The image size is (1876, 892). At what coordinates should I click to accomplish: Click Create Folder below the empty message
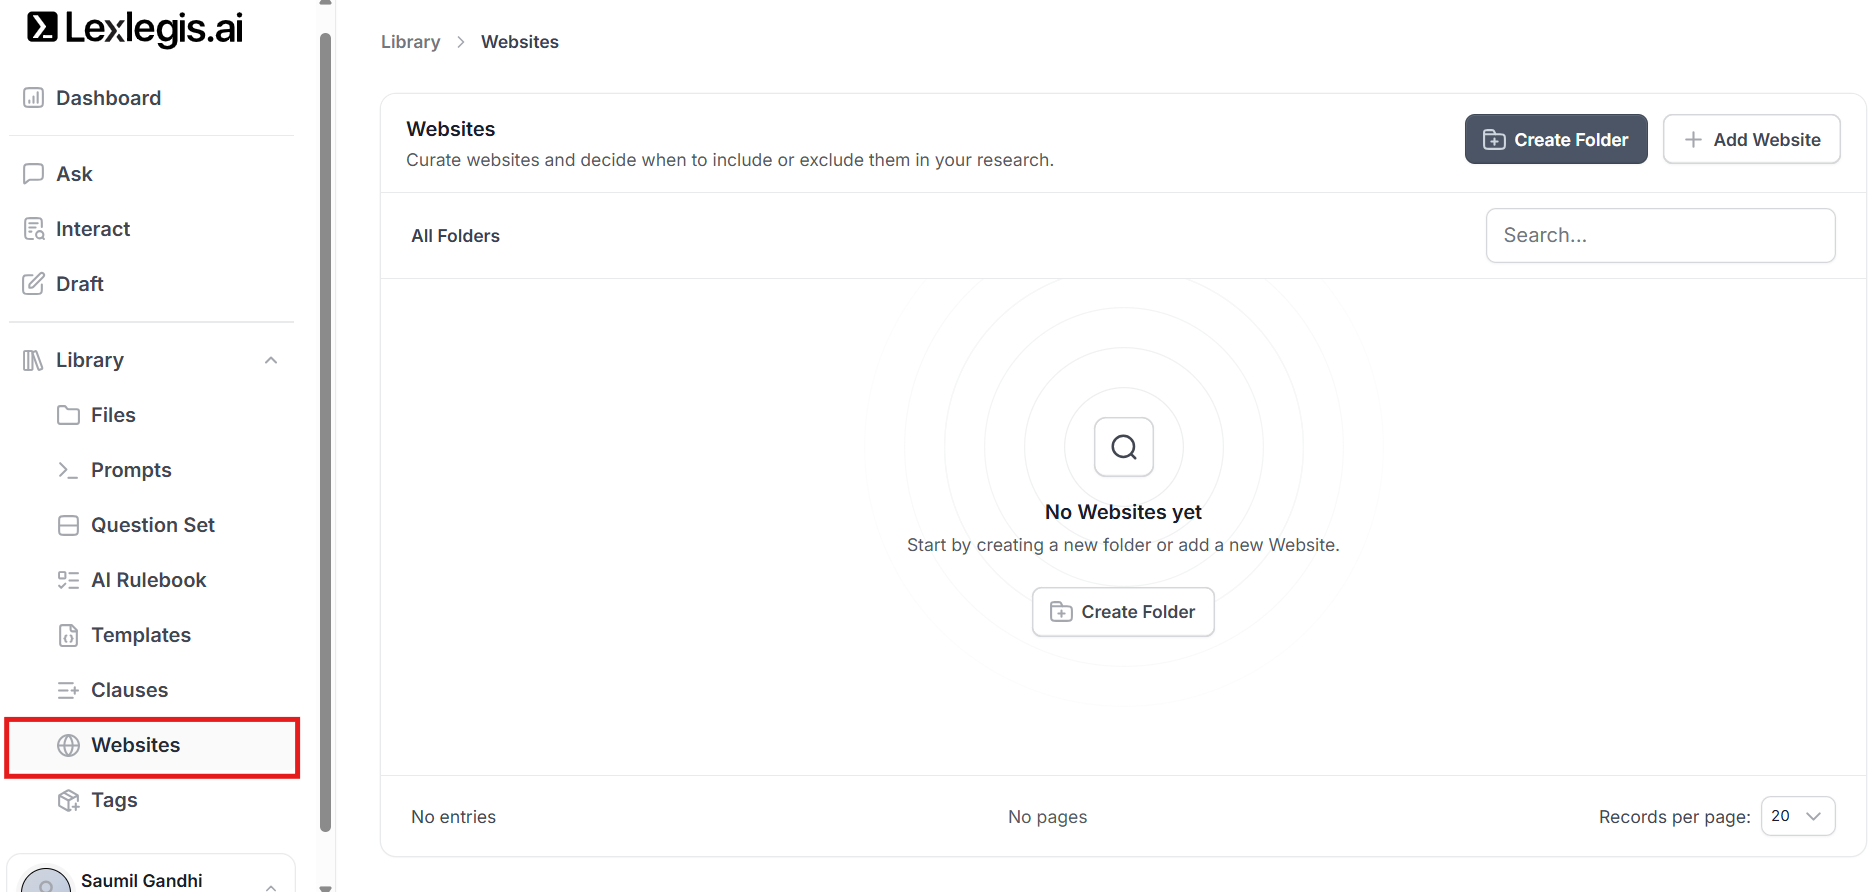pyautogui.click(x=1123, y=612)
